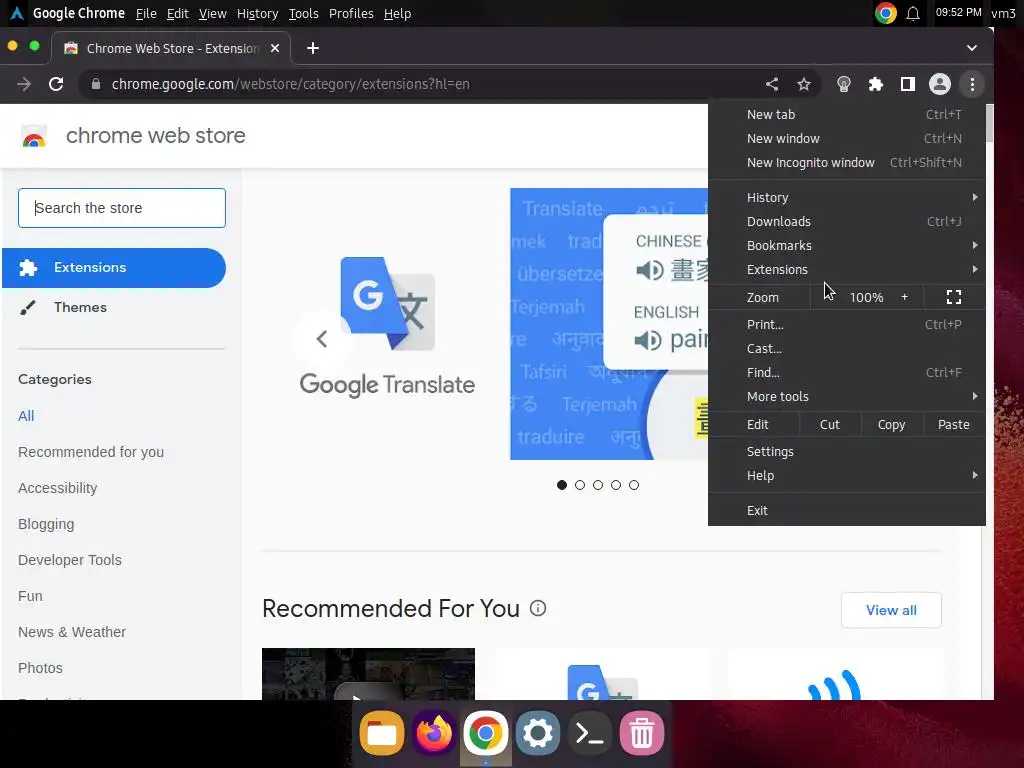Open the Accessibility category
This screenshot has height=768, width=1024.
coord(57,488)
